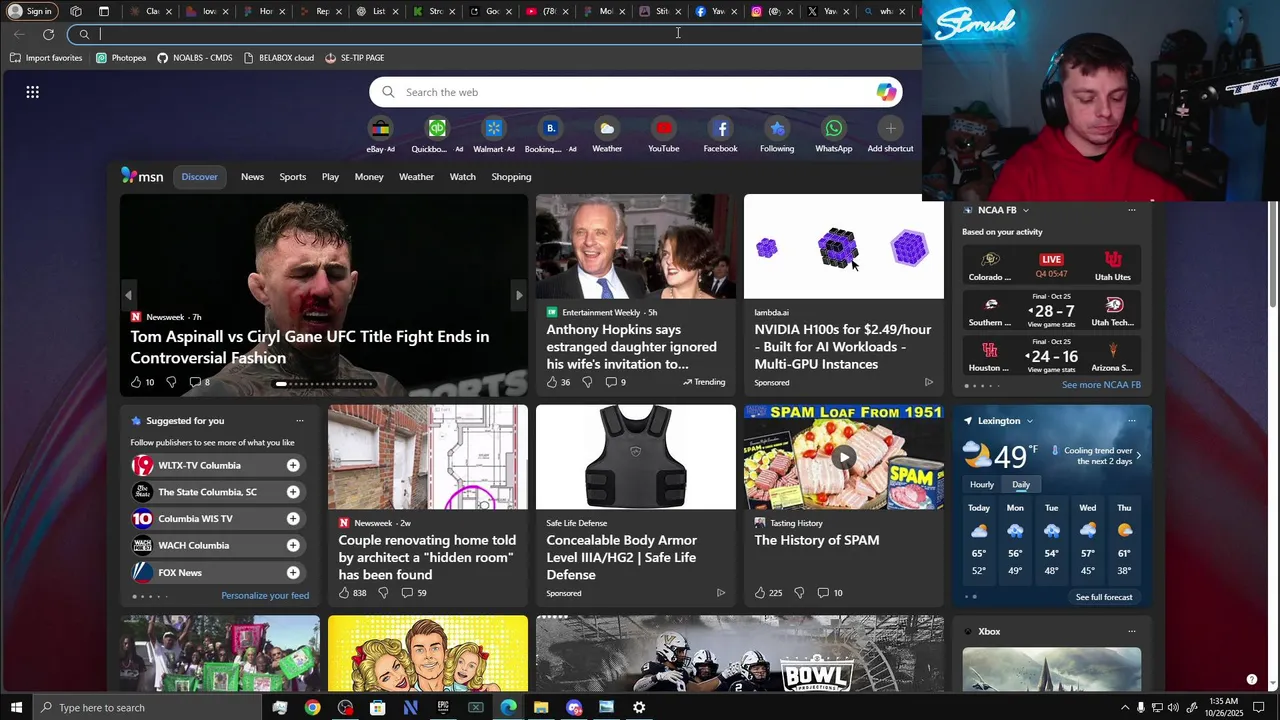1280x720 pixels.
Task: Show next headline in the carousel
Action: pyautogui.click(x=518, y=295)
